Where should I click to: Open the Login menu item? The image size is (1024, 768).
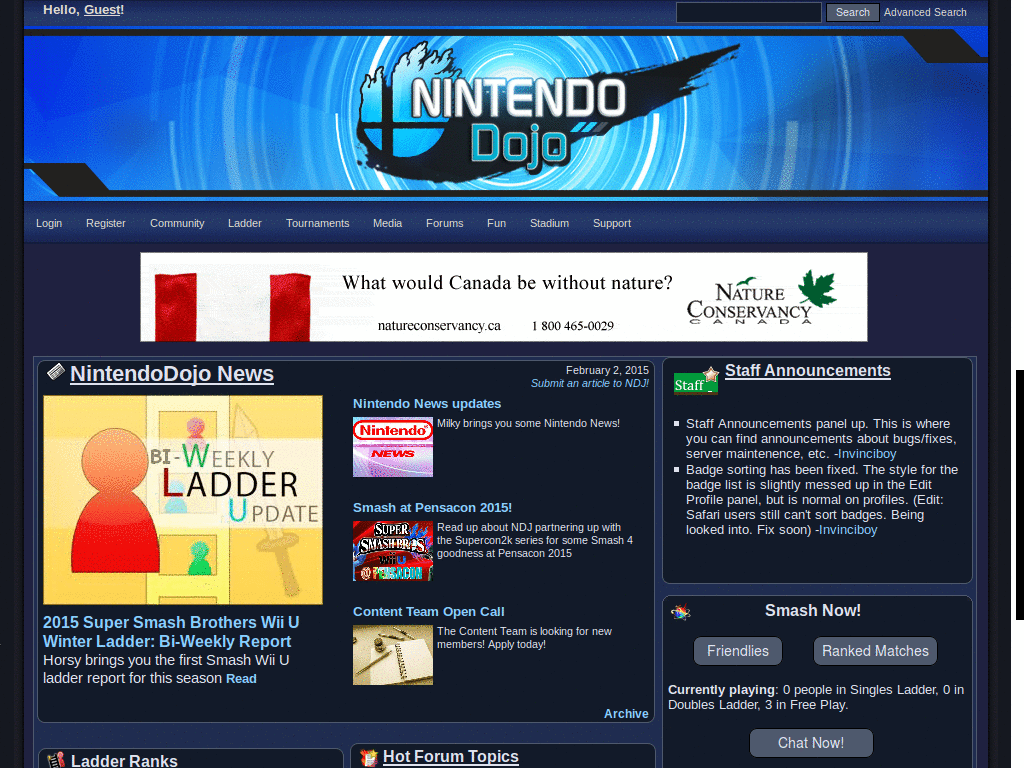[49, 223]
